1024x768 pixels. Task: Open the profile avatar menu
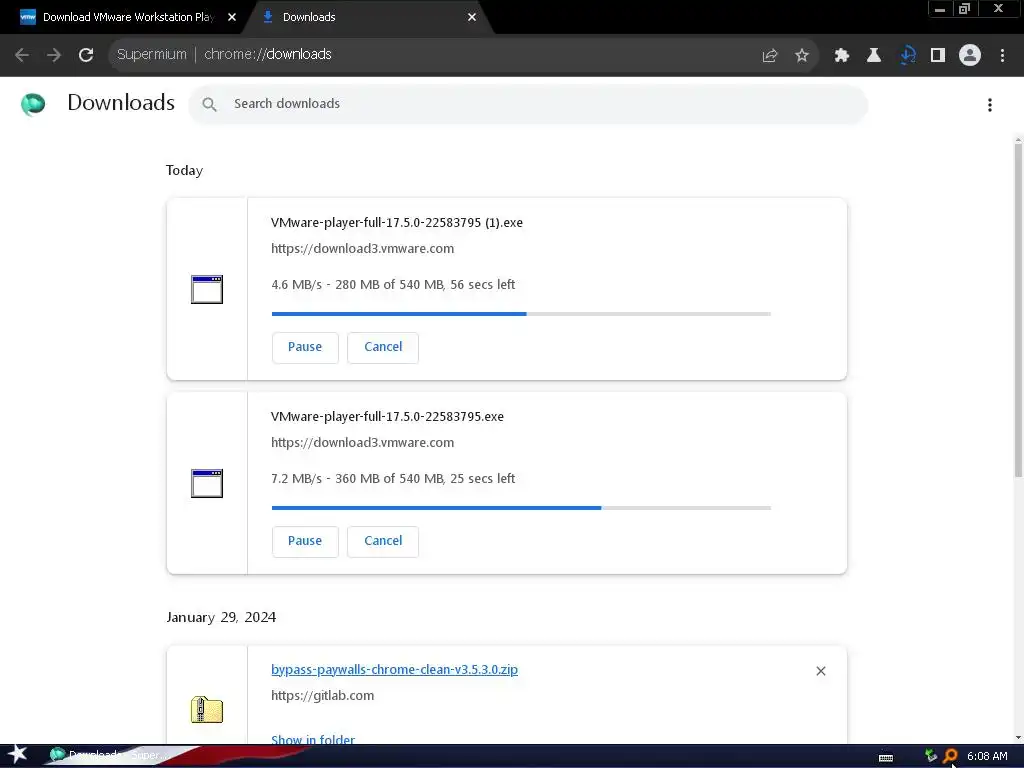point(970,55)
